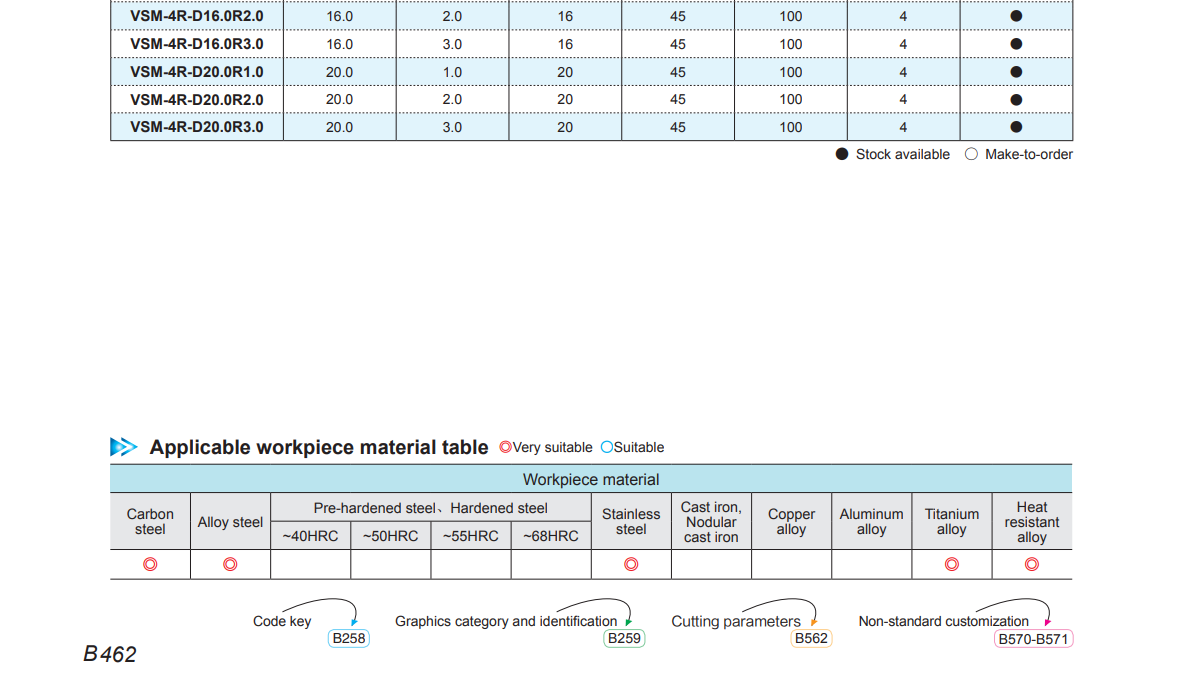The image size is (1185, 687).
Task: Click the stock dot in the VSM-4R-D20.0R3.0 row
Action: [x=1016, y=127]
